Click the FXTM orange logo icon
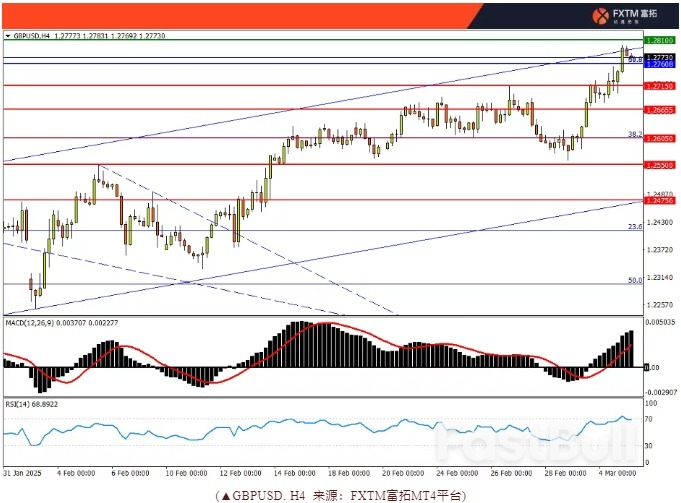This screenshot has width=681, height=503. coord(601,15)
